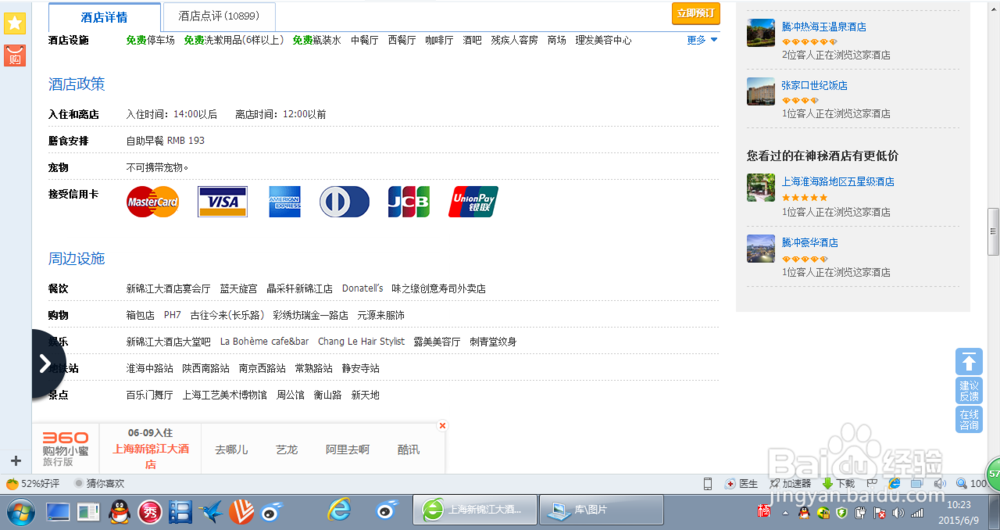The image size is (1000, 530).
Task: Select 阿里去啊 in price comparison bar
Action: (347, 450)
